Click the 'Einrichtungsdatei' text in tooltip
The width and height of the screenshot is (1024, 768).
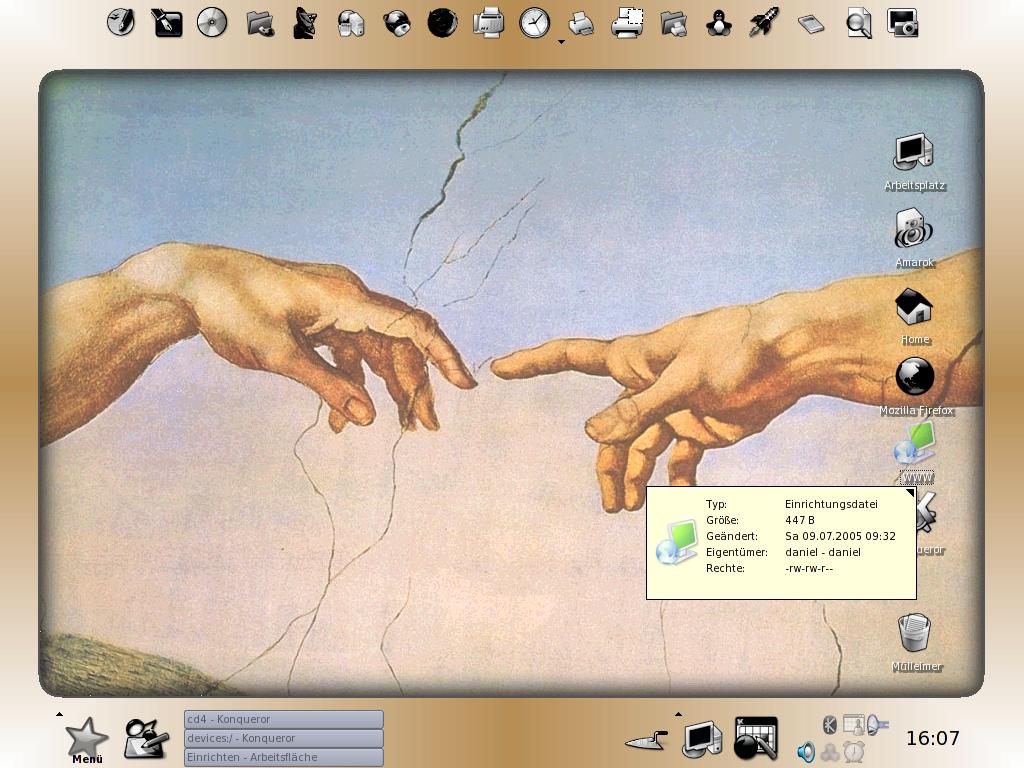[831, 504]
